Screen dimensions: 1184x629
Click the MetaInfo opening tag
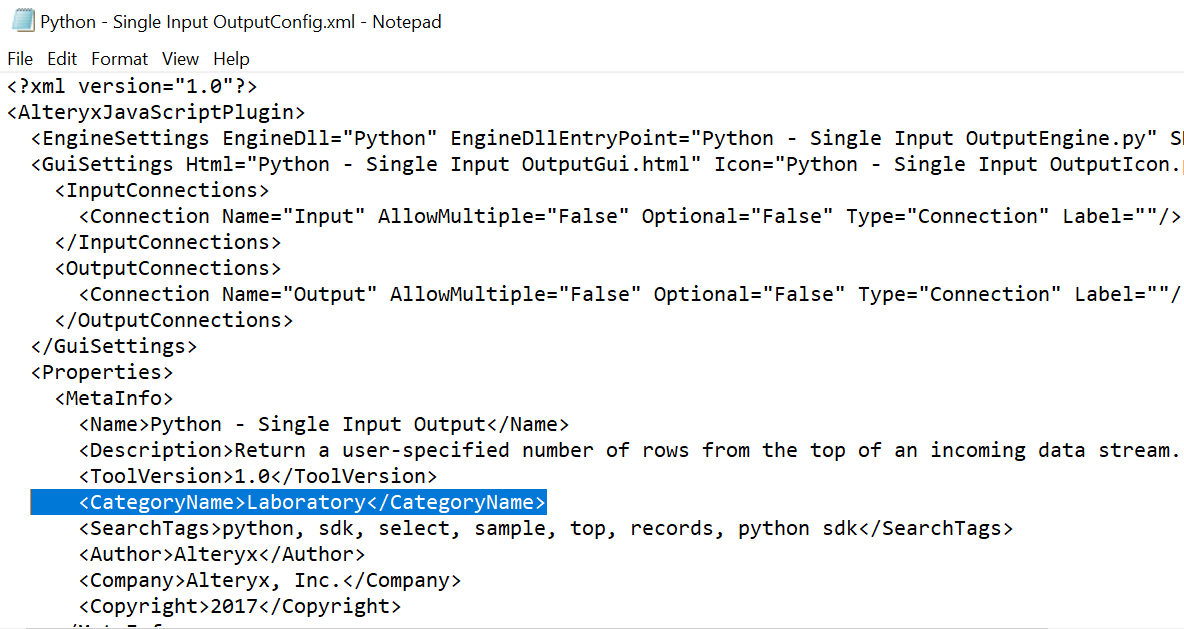102,397
